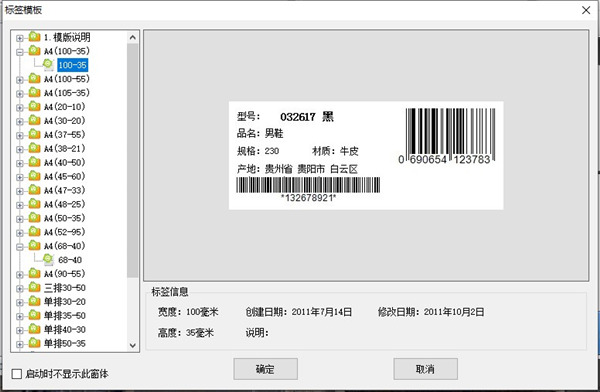Screen dimensions: 600x392
Task: Select 单排30-20 folder label
Action: [65, 302]
